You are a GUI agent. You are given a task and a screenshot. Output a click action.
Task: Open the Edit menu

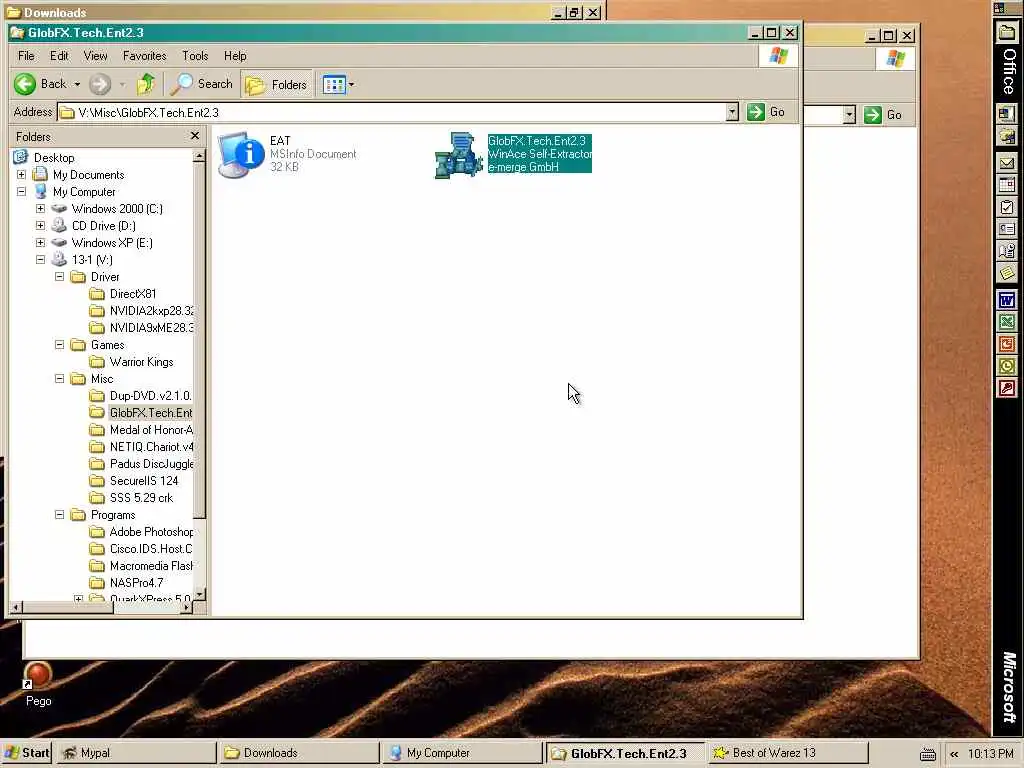point(59,56)
